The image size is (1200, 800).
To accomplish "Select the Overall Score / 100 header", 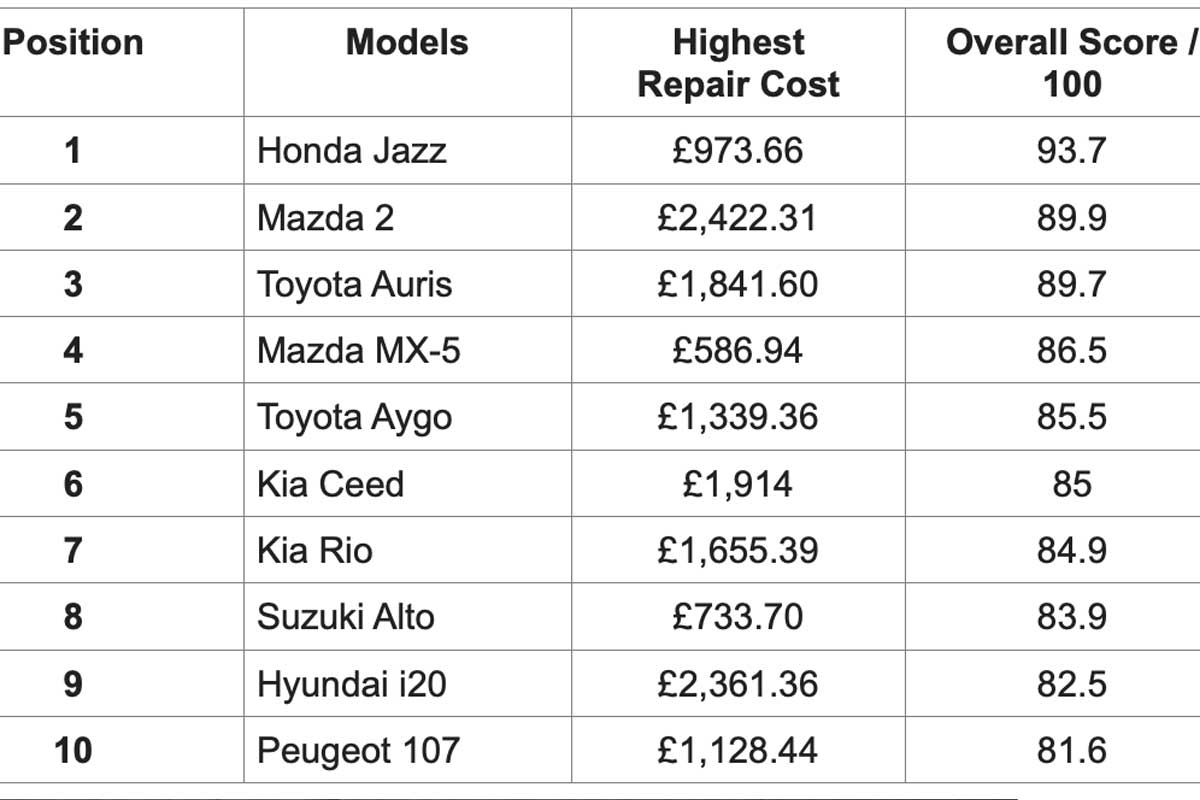I will [1072, 63].
